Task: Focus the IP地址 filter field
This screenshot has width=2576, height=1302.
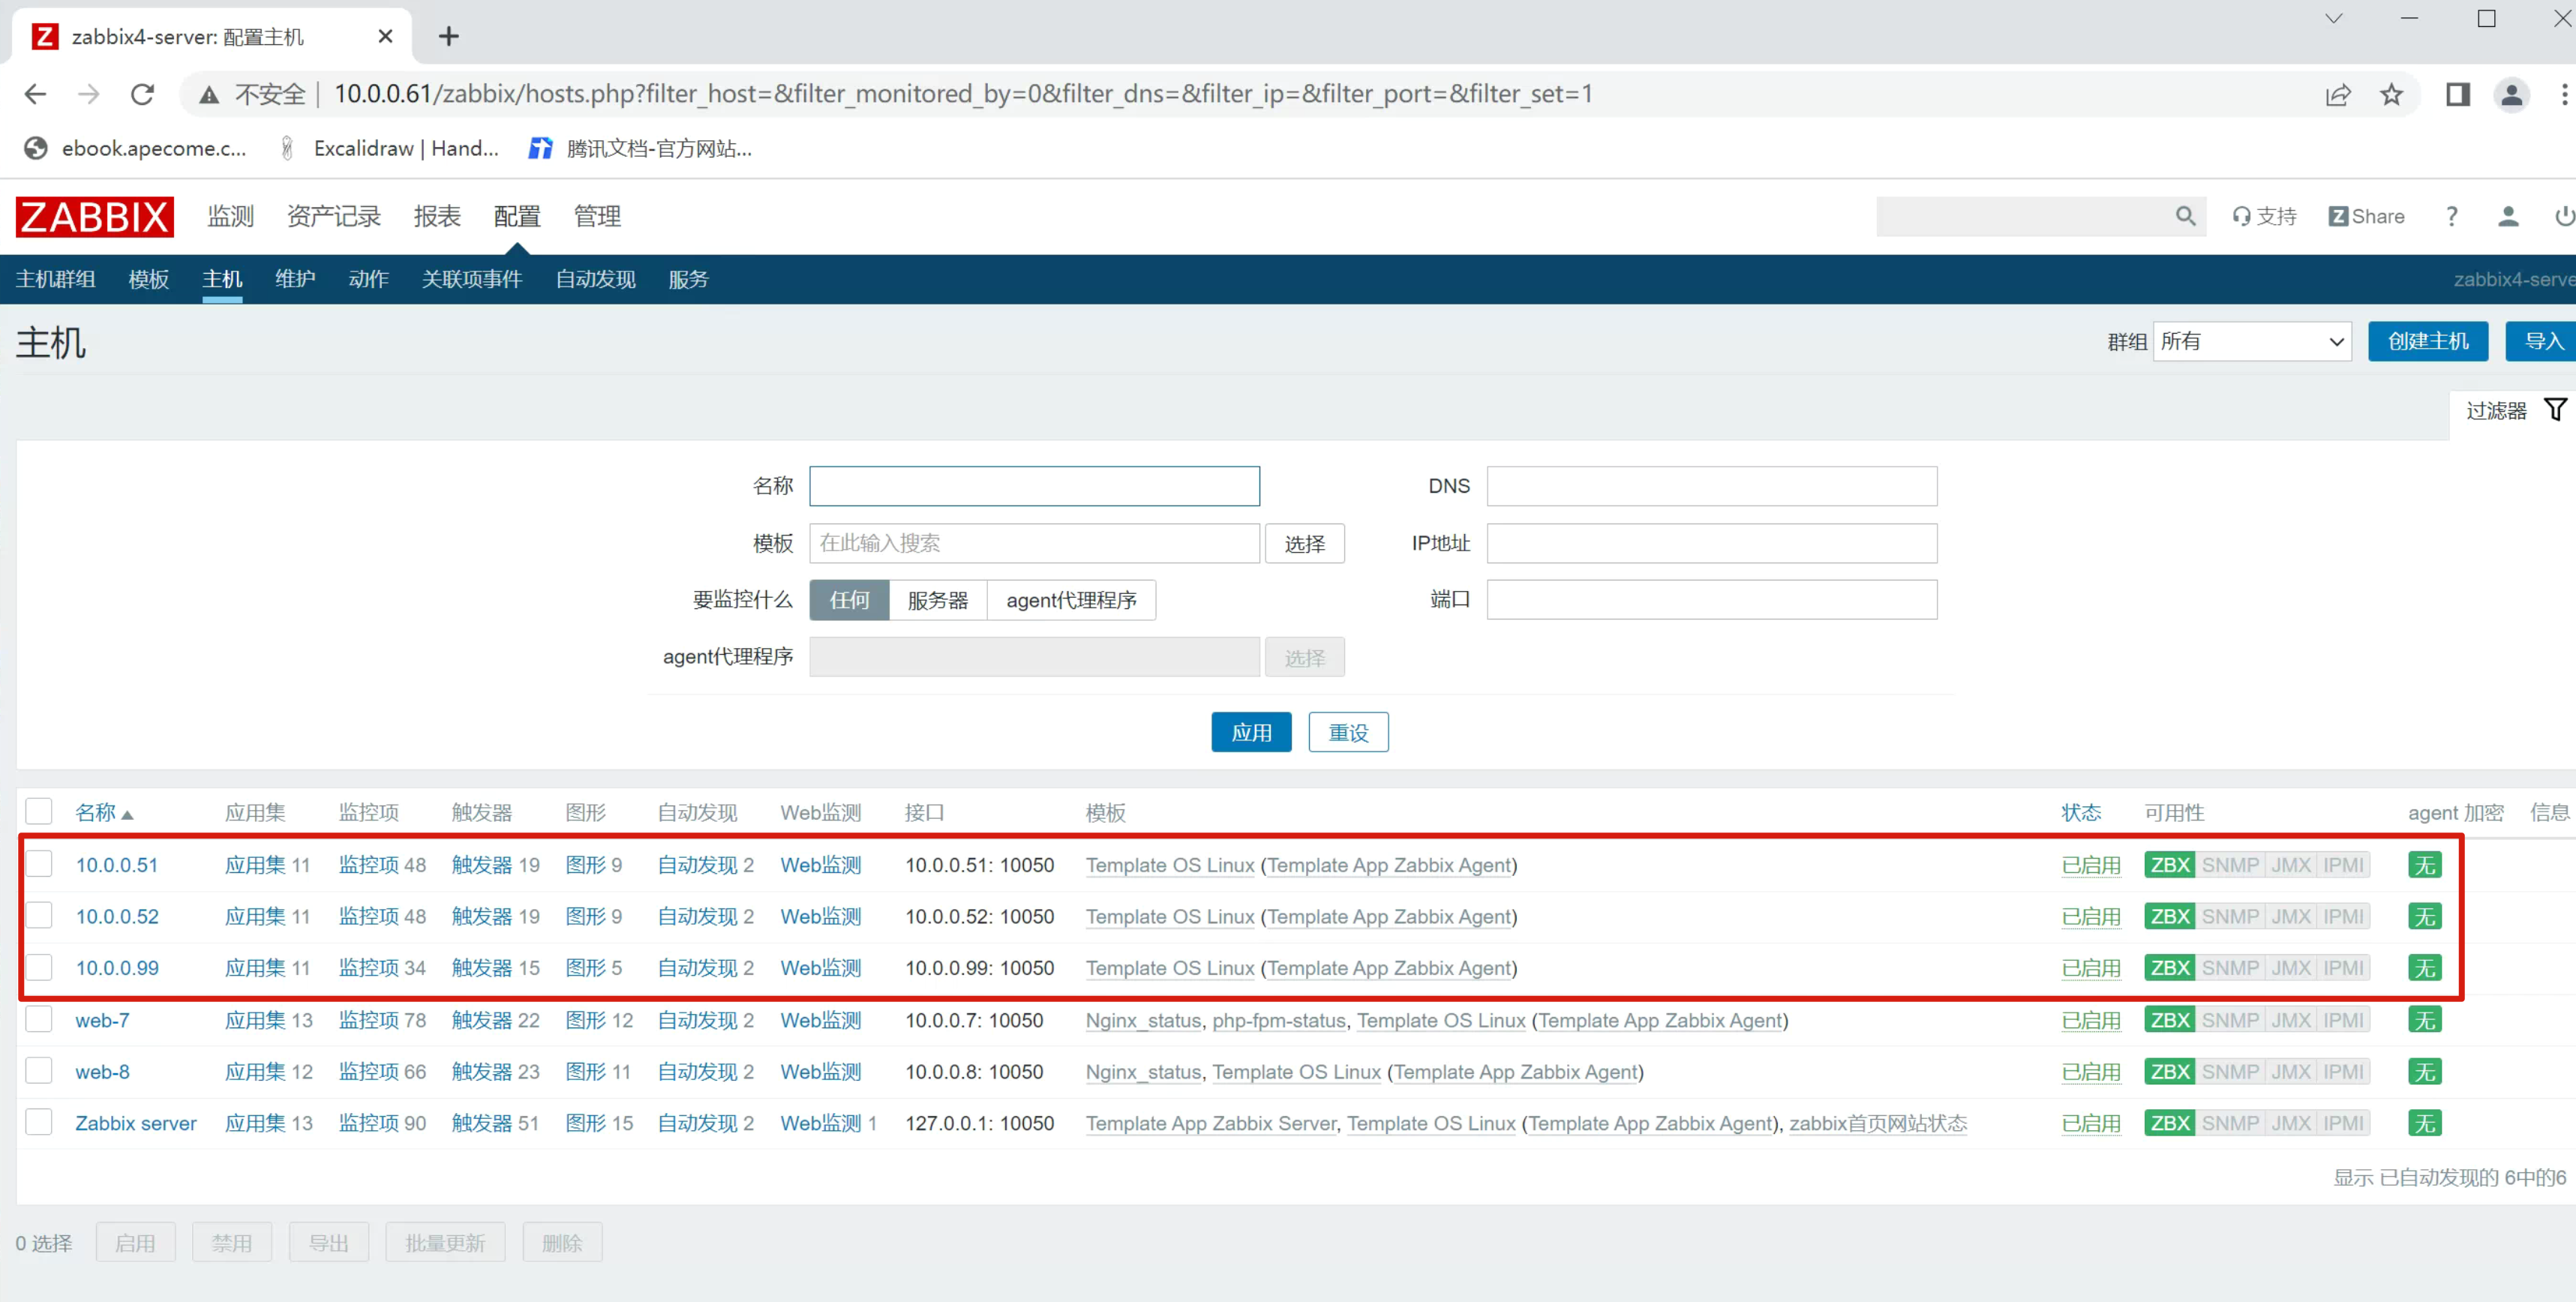Action: coord(1710,543)
